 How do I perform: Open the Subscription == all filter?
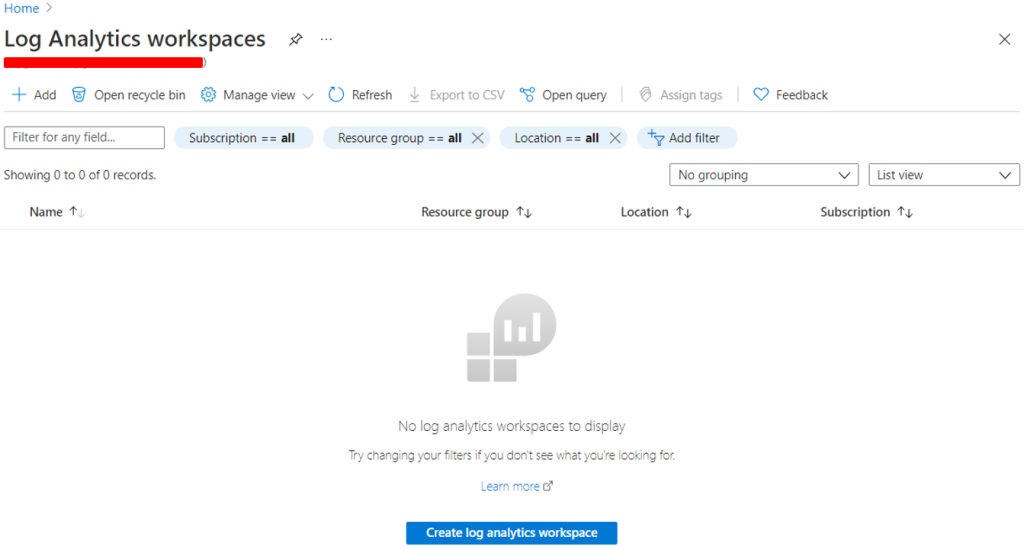click(243, 138)
